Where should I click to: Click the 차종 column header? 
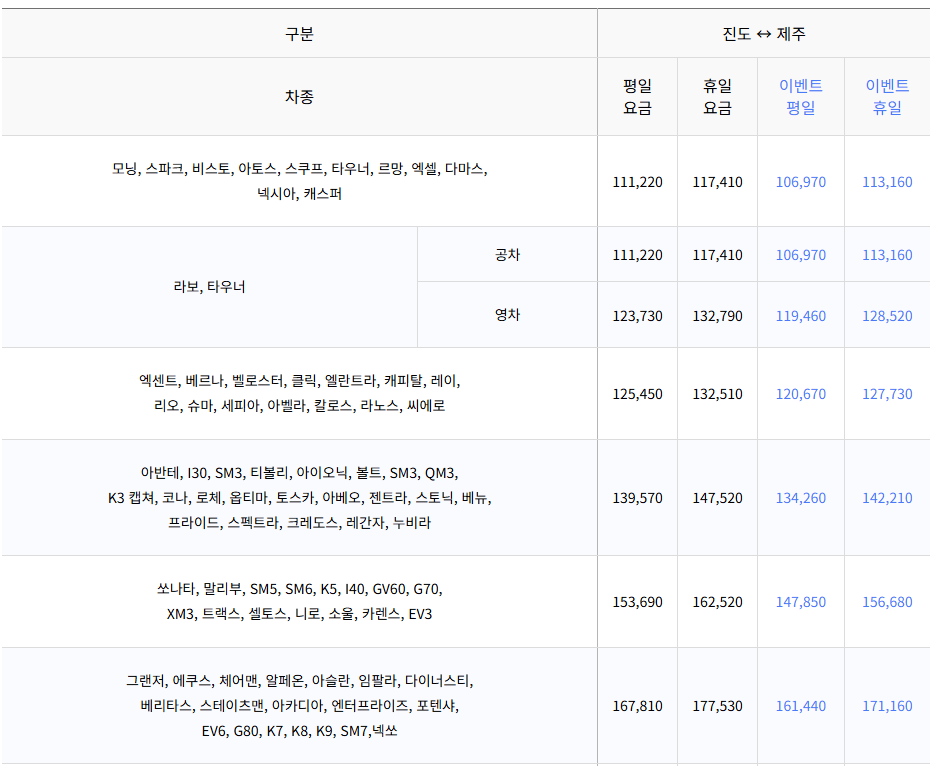[299, 95]
